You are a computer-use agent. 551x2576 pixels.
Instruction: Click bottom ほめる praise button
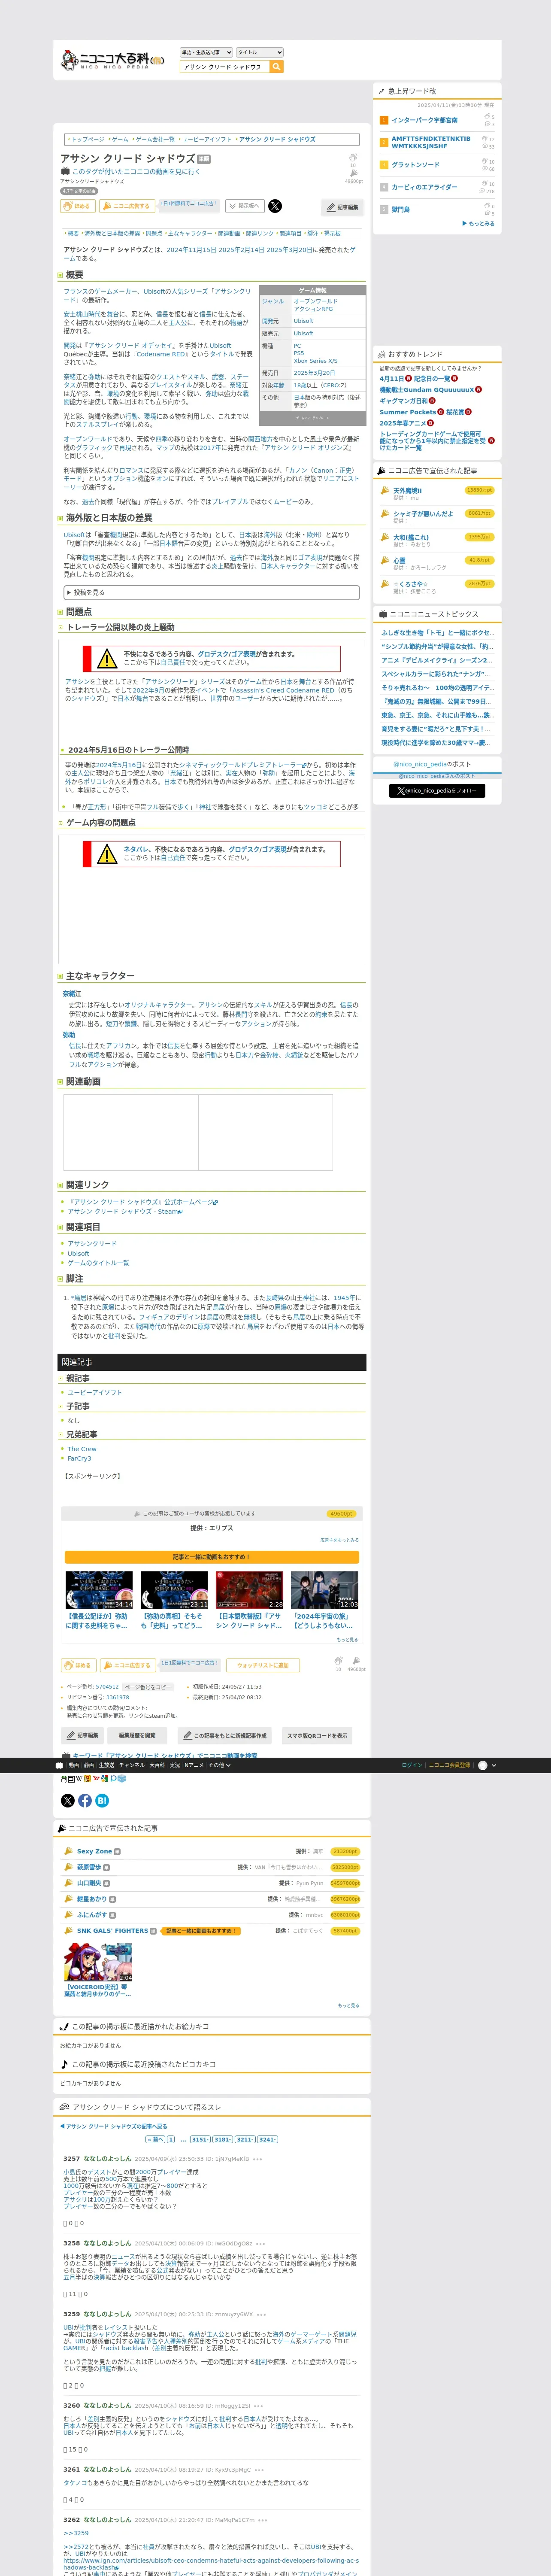(78, 1665)
